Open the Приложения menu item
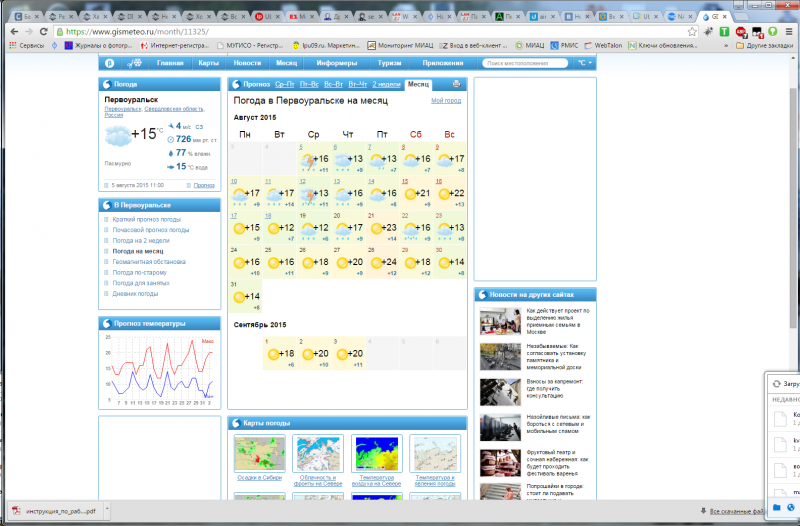Image resolution: width=800 pixels, height=526 pixels. (x=442, y=63)
